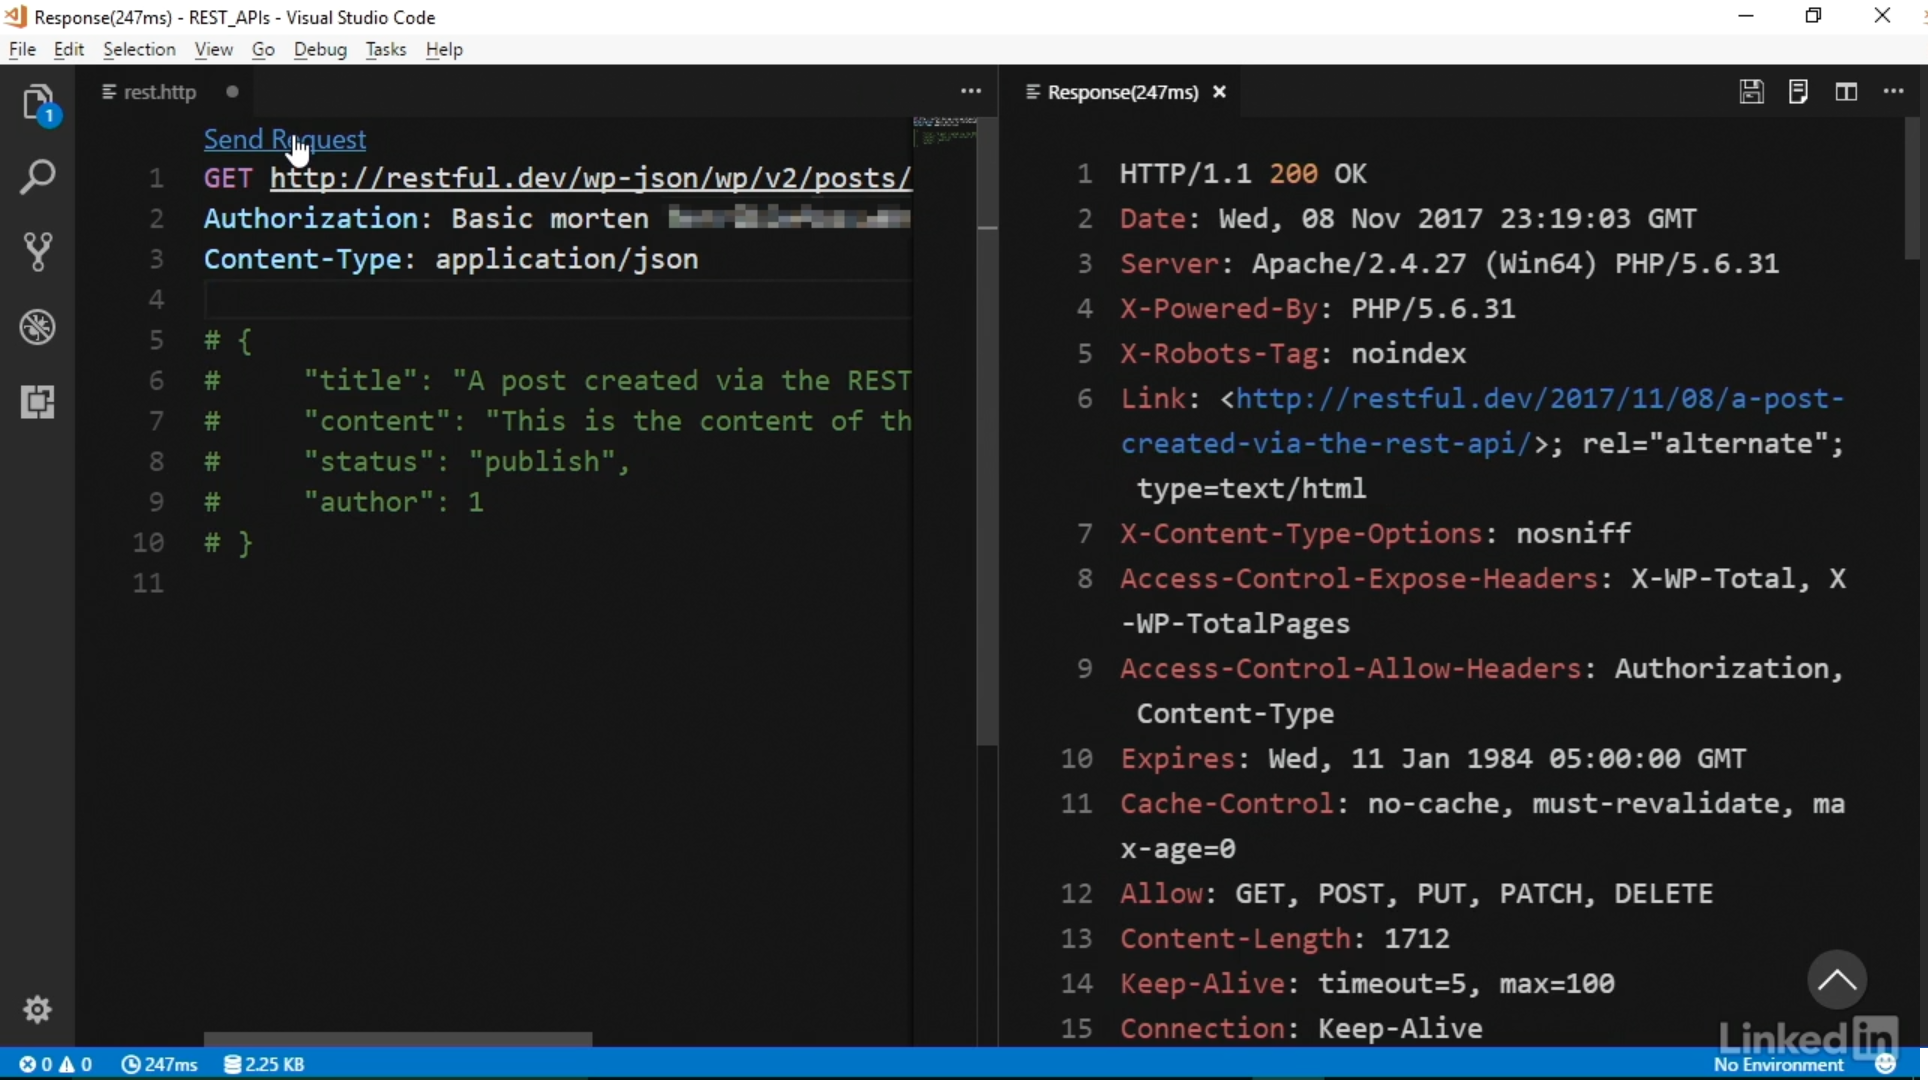This screenshot has height=1080, width=1928.
Task: Open more actions in rest.http pane
Action: coord(971,91)
